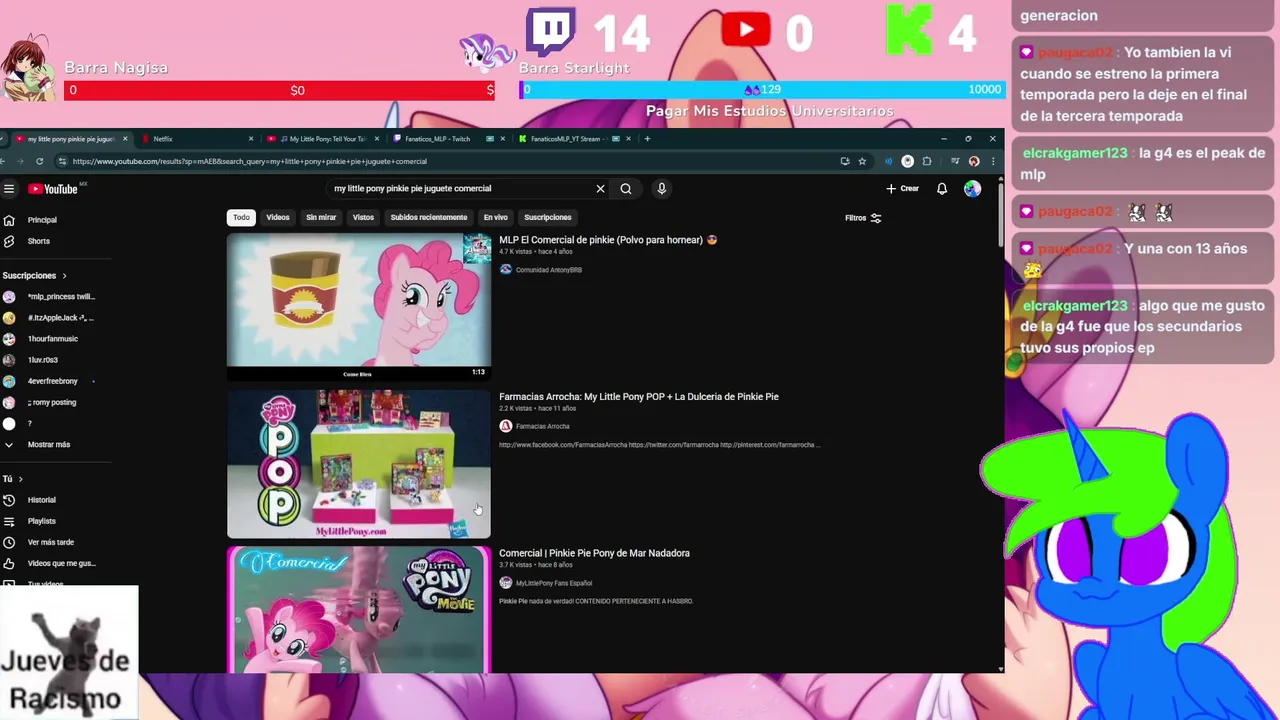Bookmark this page with the star
Screen dimensions: 1280x720
tap(862, 161)
